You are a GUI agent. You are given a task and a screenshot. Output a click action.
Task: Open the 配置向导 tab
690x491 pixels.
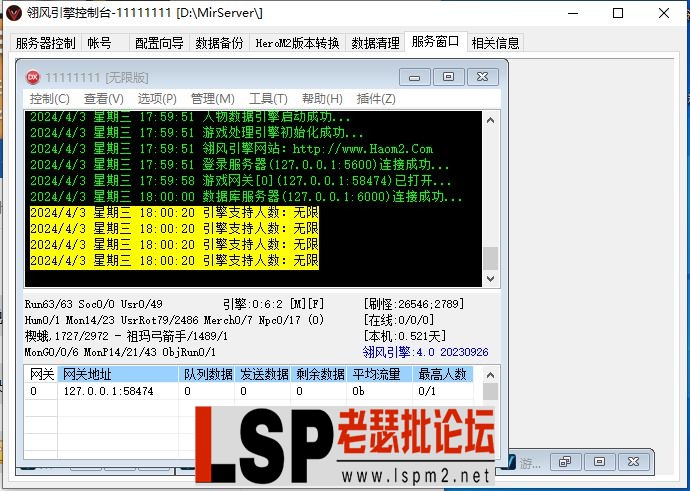(x=159, y=43)
